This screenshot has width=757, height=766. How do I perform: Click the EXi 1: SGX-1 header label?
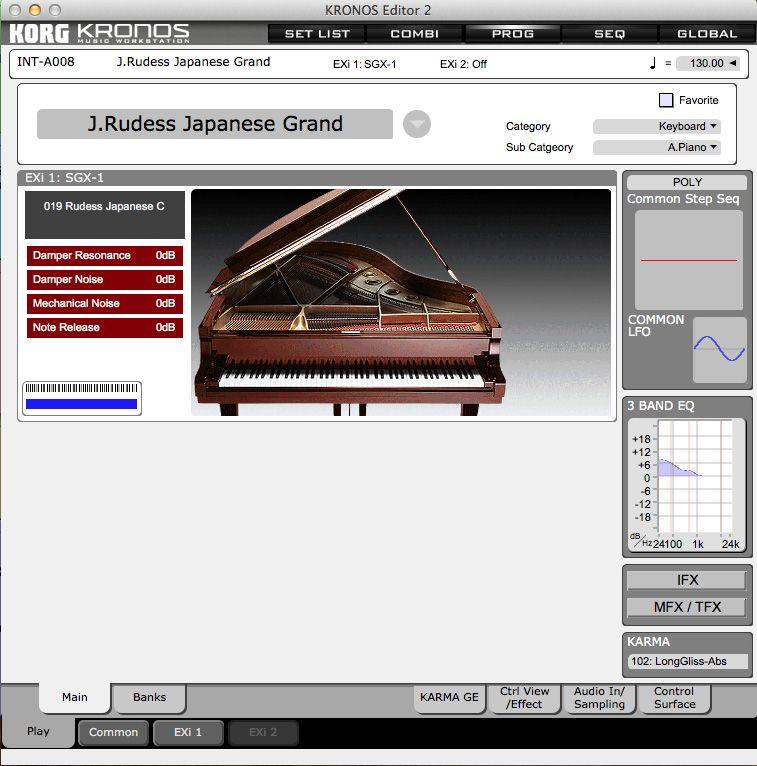tap(64, 178)
